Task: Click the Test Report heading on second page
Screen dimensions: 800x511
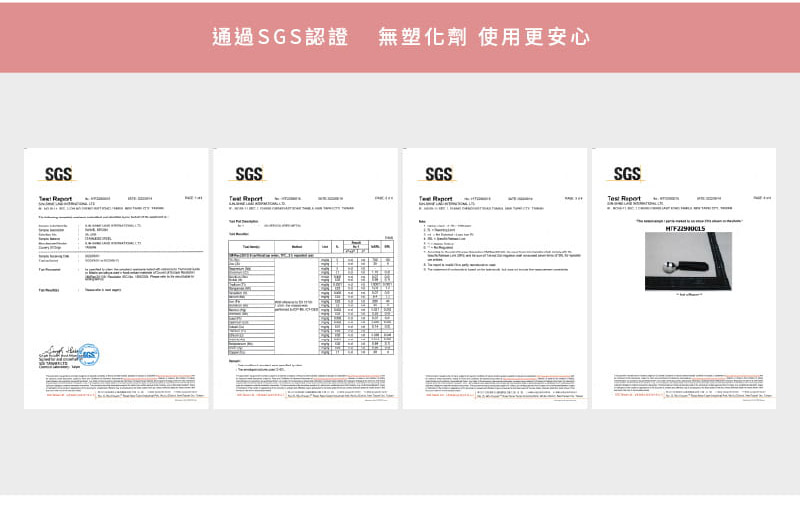Action: point(245,198)
